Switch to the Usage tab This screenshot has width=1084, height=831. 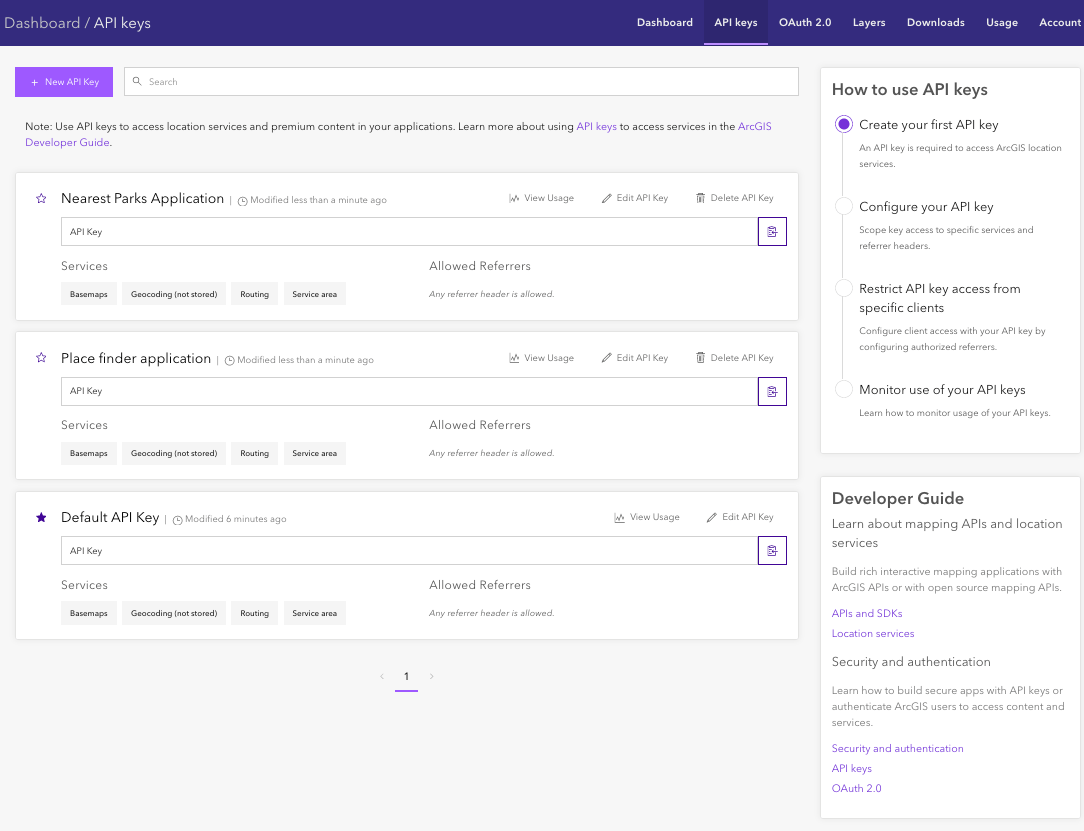(x=1001, y=22)
